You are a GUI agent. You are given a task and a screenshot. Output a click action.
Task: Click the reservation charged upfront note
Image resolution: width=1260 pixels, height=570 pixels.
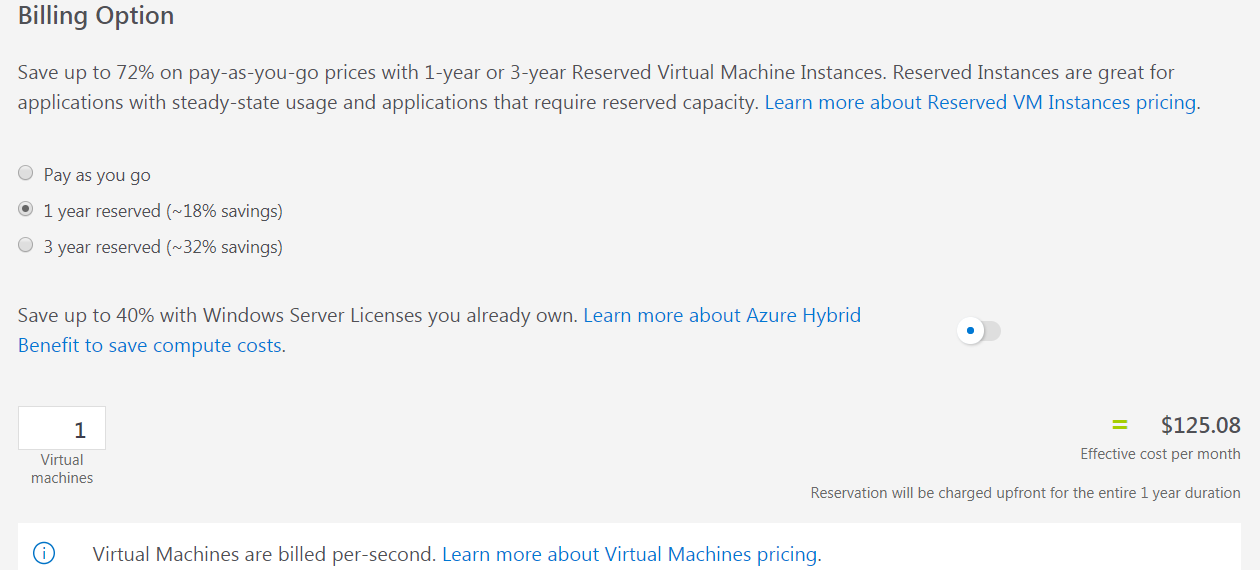(1025, 493)
